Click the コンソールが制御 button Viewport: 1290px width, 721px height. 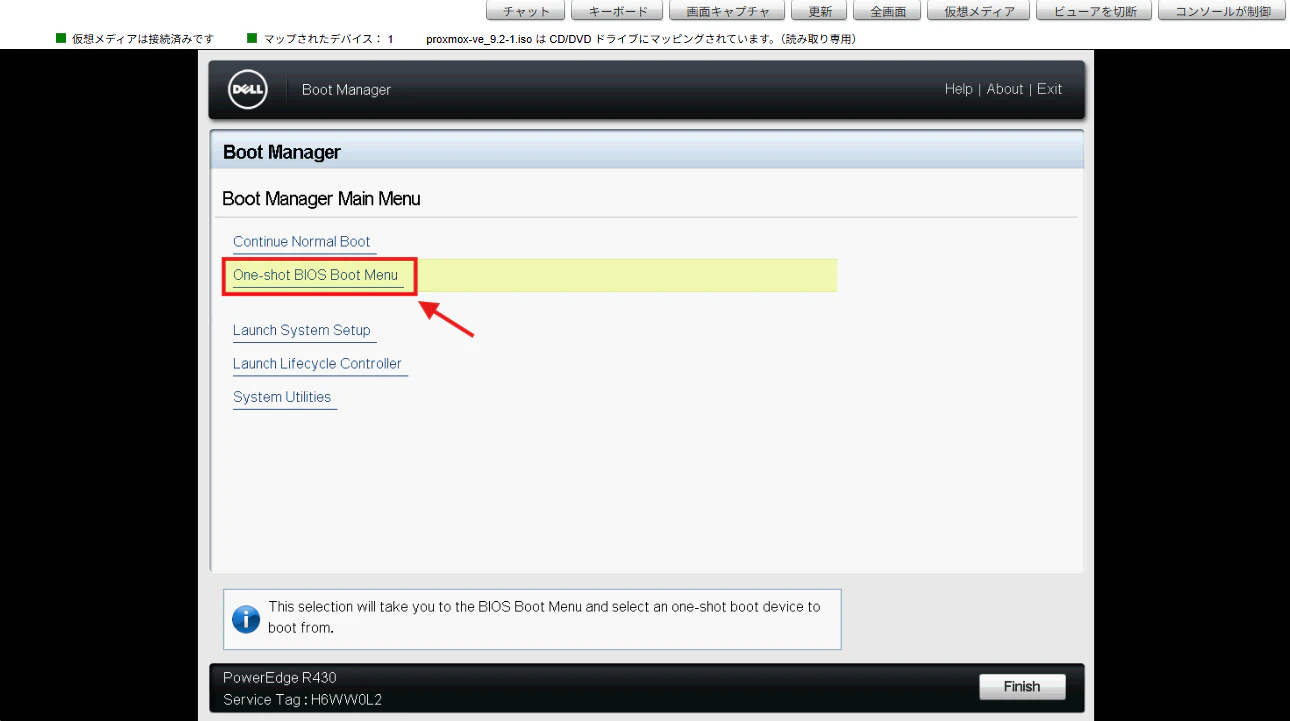[1222, 11]
